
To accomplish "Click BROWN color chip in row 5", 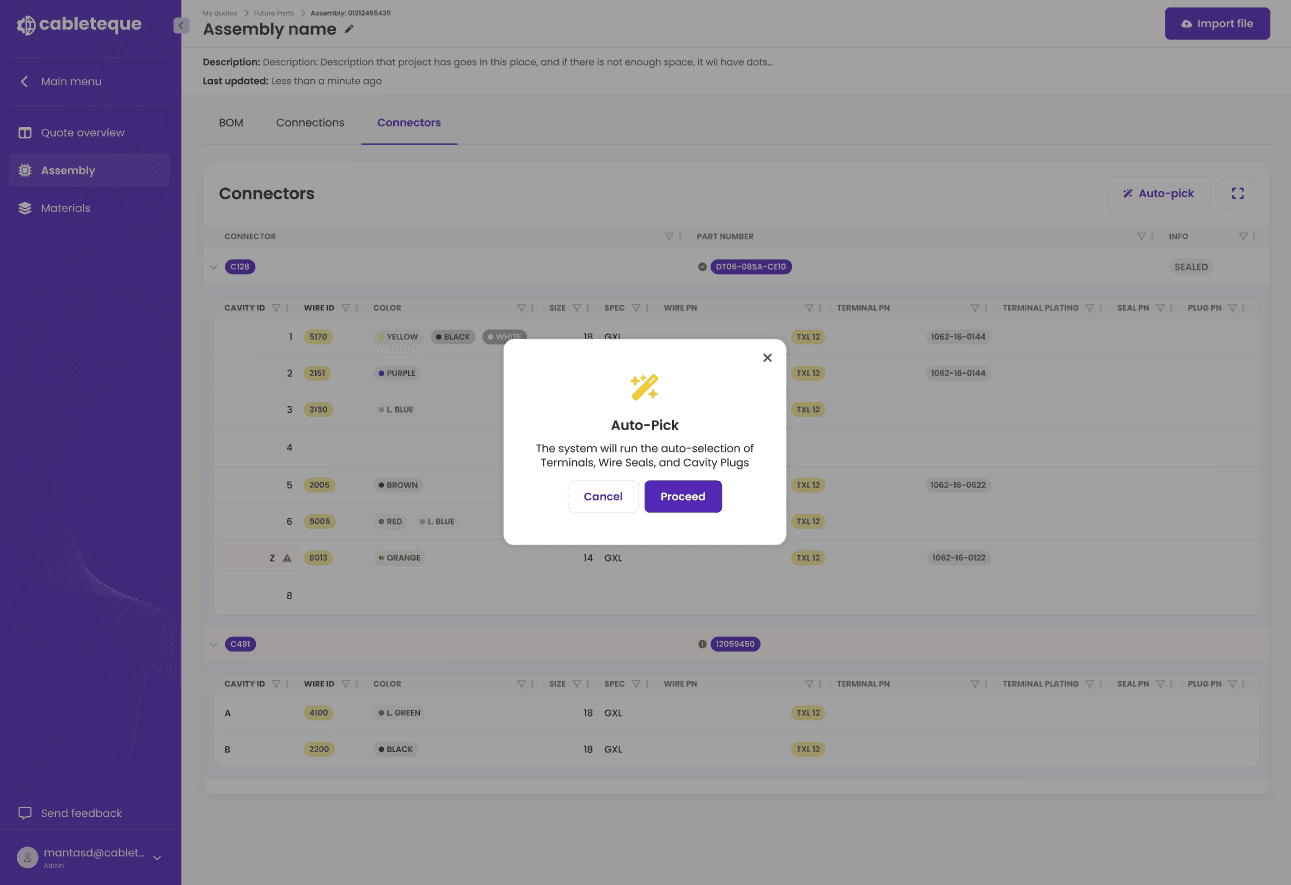I will coord(398,485).
